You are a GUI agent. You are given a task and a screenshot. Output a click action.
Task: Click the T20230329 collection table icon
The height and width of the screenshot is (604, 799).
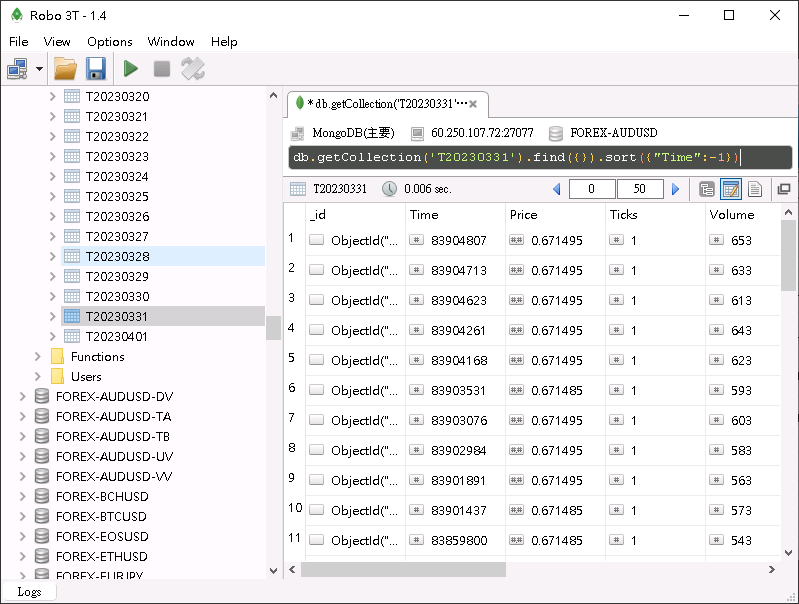[x=72, y=276]
